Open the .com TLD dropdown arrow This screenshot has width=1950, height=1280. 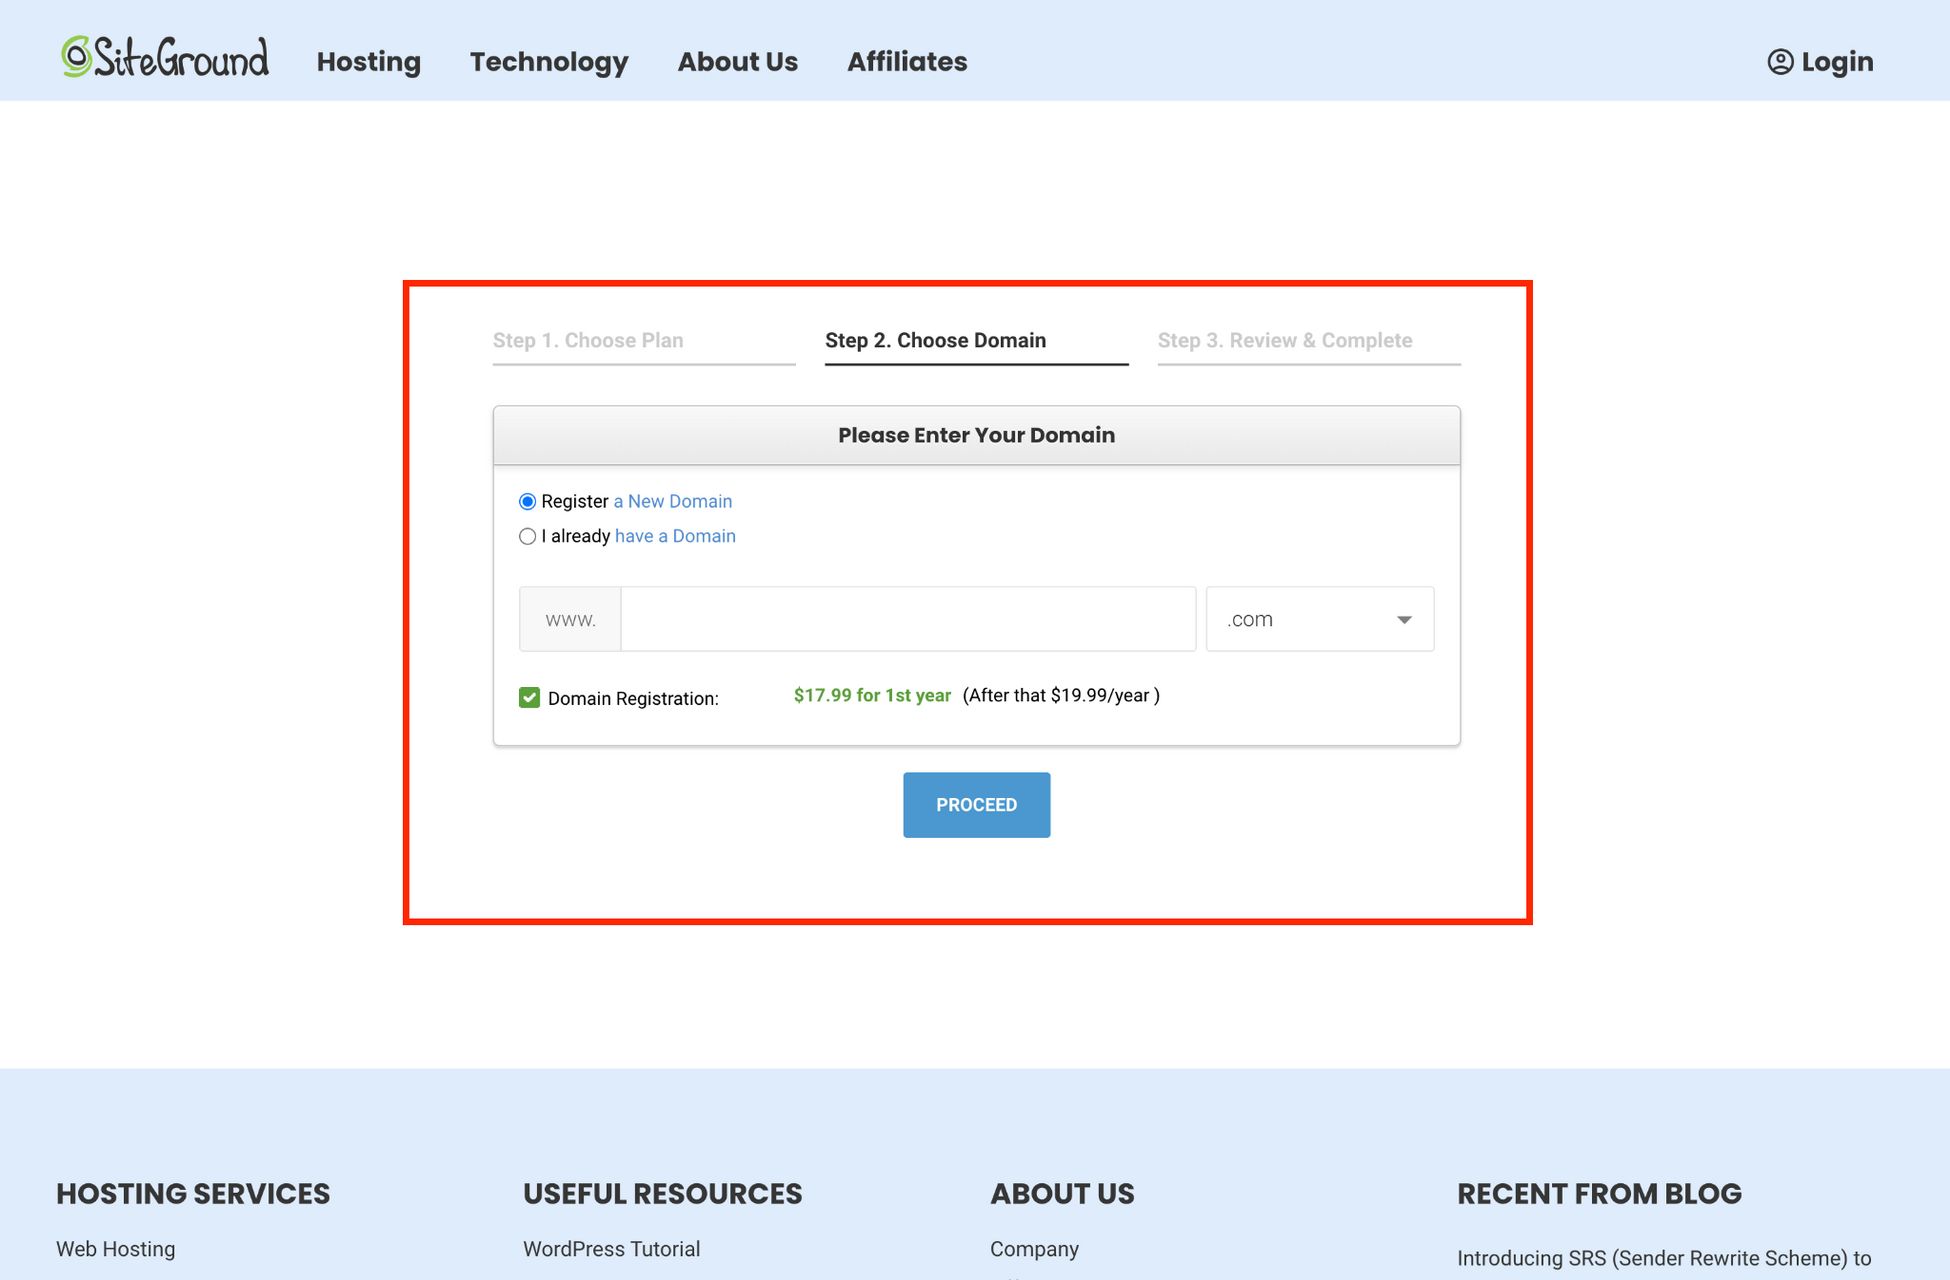(1404, 619)
